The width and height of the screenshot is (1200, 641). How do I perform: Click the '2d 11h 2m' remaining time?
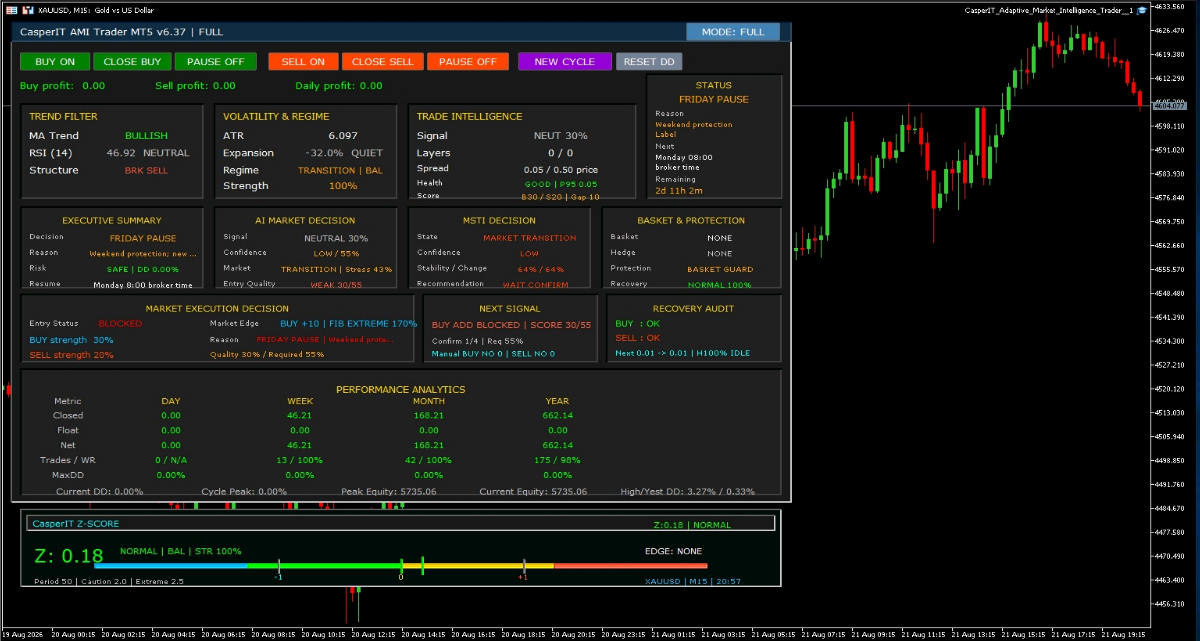[679, 190]
